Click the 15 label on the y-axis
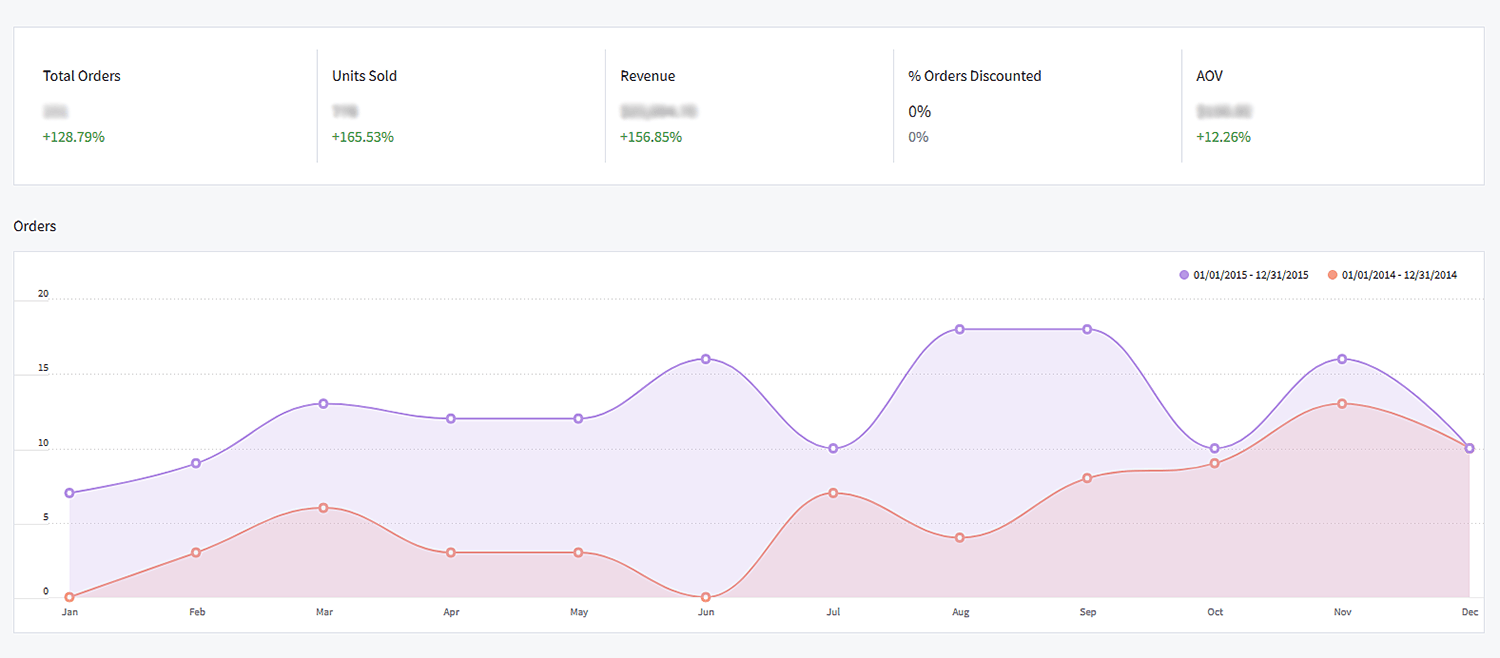This screenshot has width=1500, height=658. point(43,368)
